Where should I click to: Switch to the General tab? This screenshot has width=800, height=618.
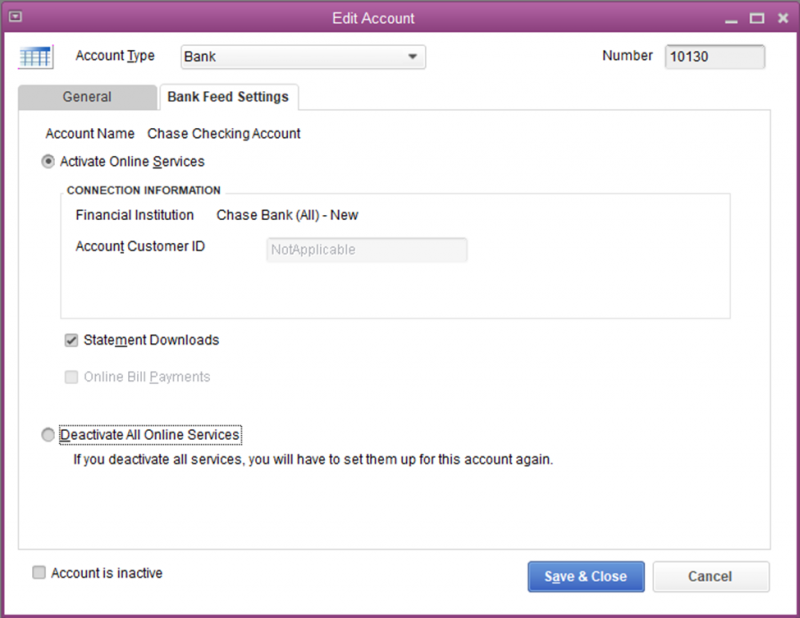click(87, 97)
